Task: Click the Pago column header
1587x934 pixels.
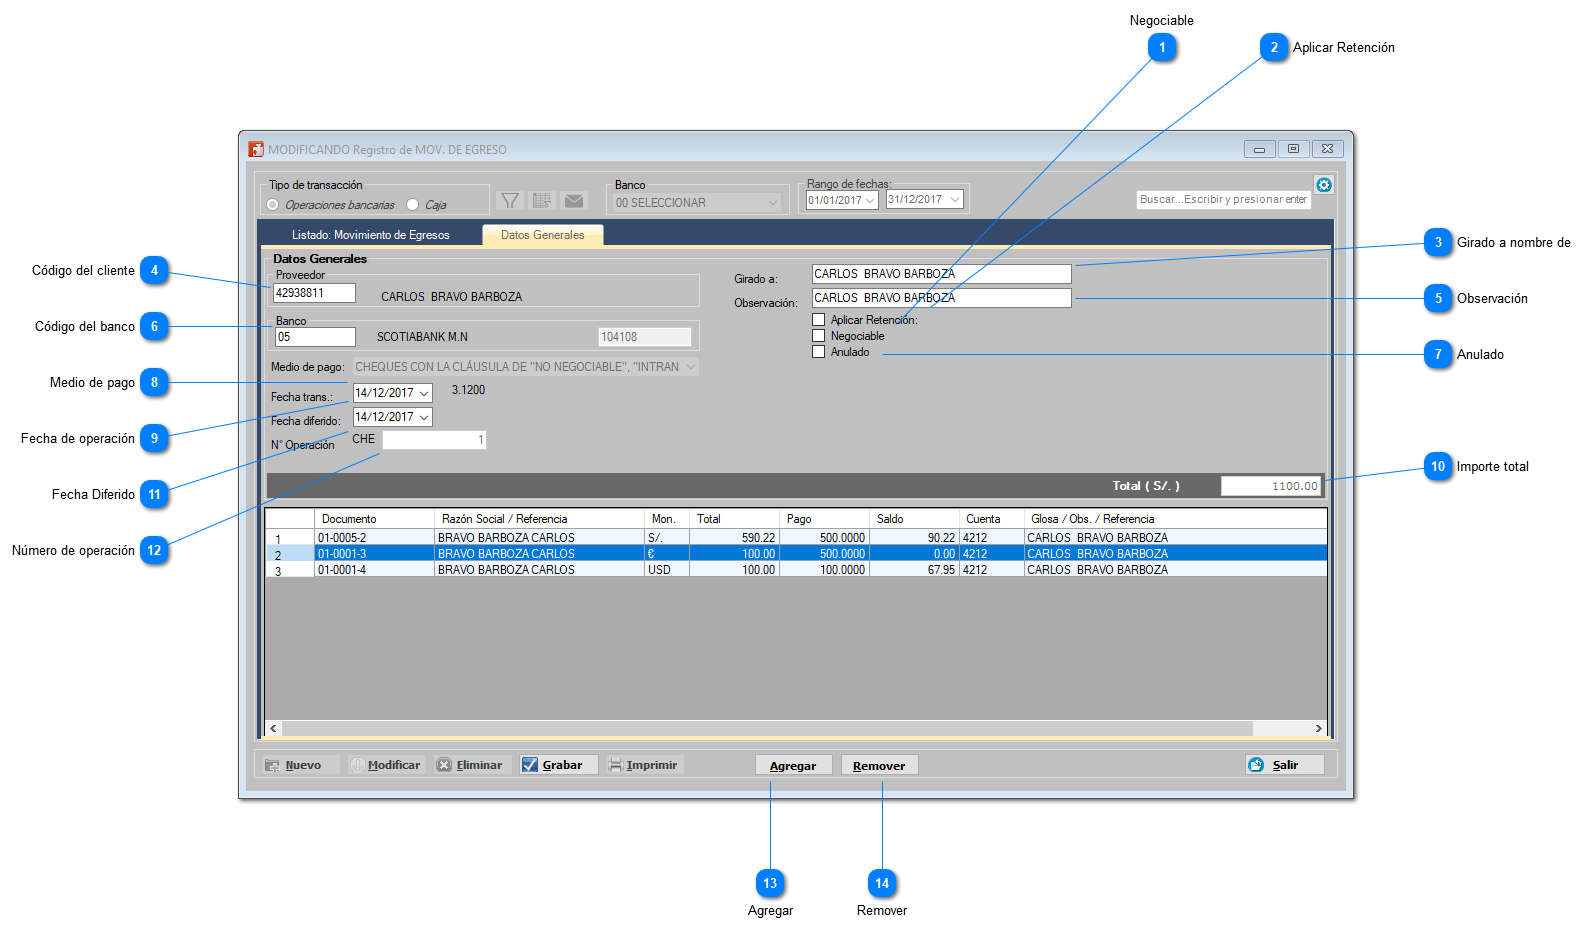Action: (x=824, y=519)
